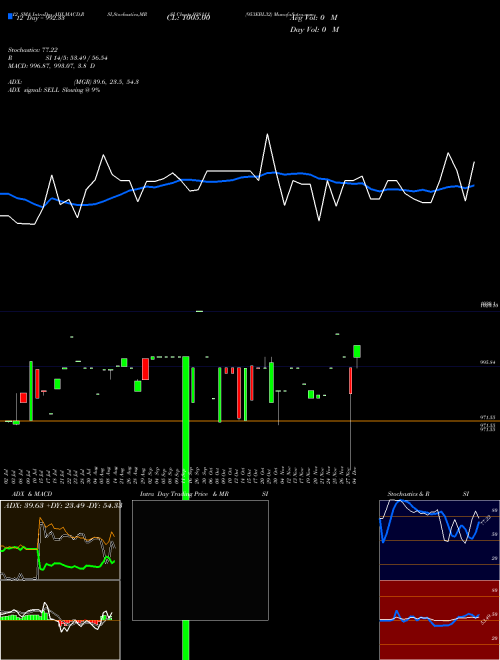
Task: Open the ADX indicator mini chart
Action: coord(60,540)
